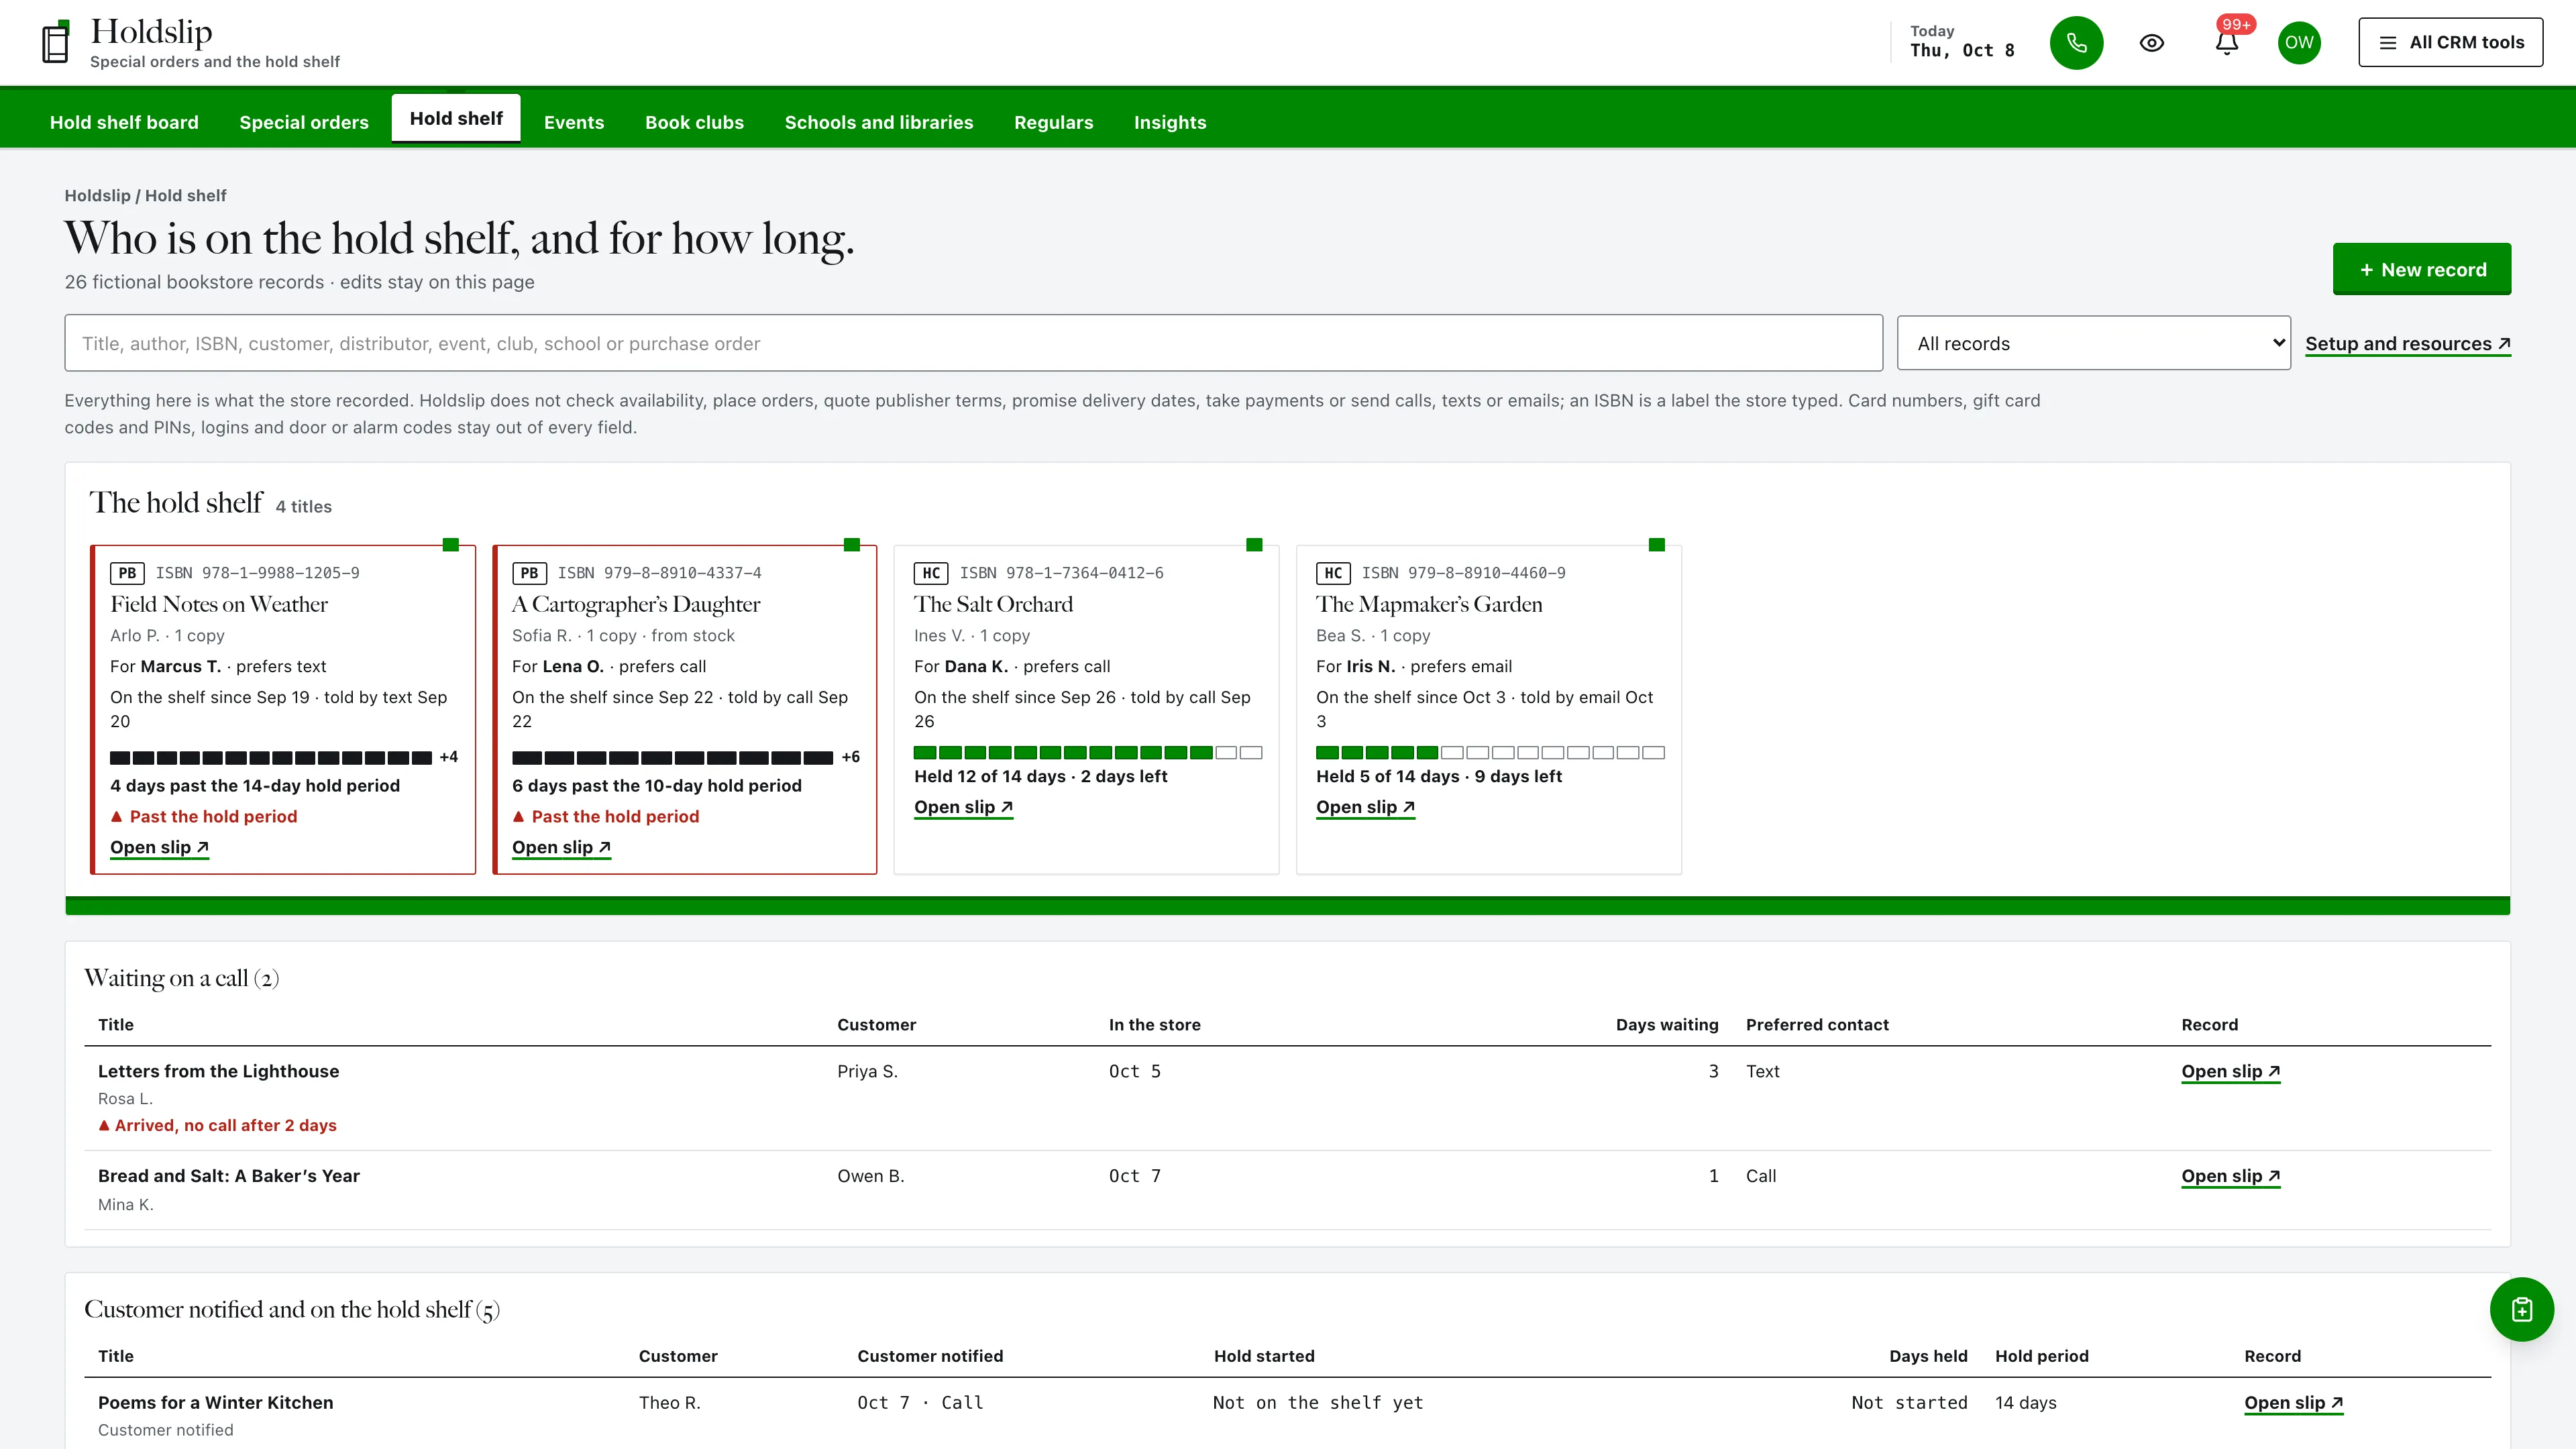The width and height of the screenshot is (2576, 1449).
Task: Click the HC format badge on The Salt Orchard
Action: point(931,573)
